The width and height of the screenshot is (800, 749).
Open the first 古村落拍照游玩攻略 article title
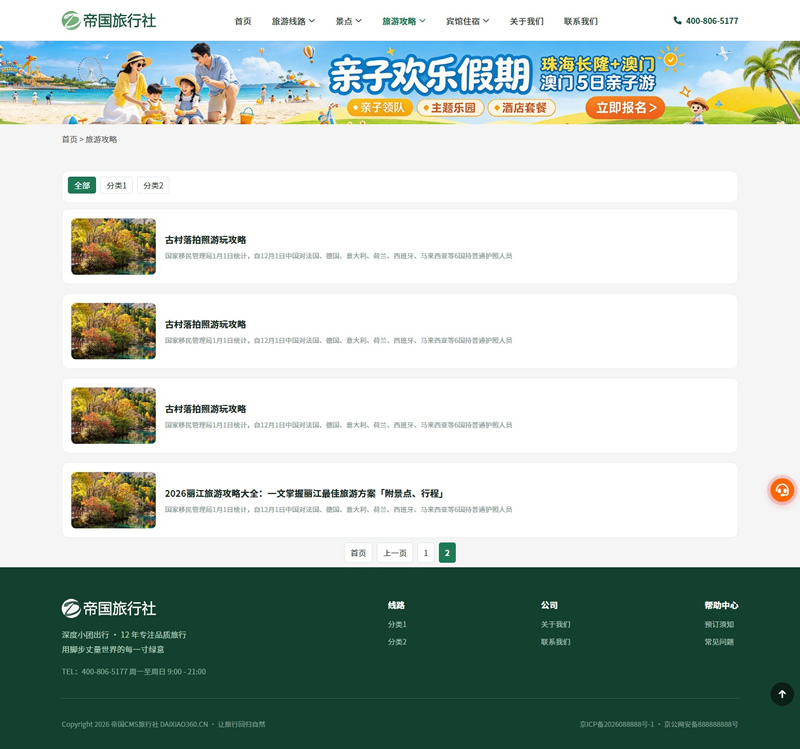(206, 240)
